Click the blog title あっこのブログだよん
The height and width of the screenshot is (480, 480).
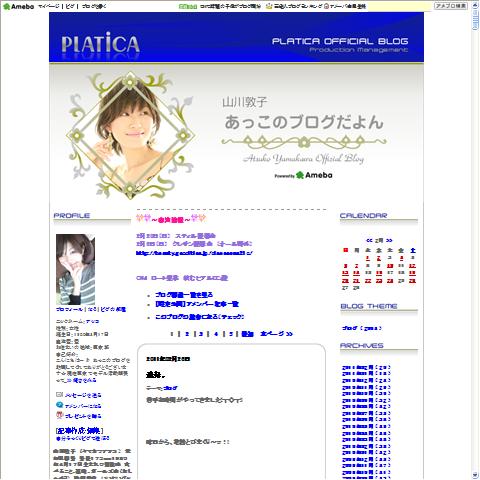point(304,122)
